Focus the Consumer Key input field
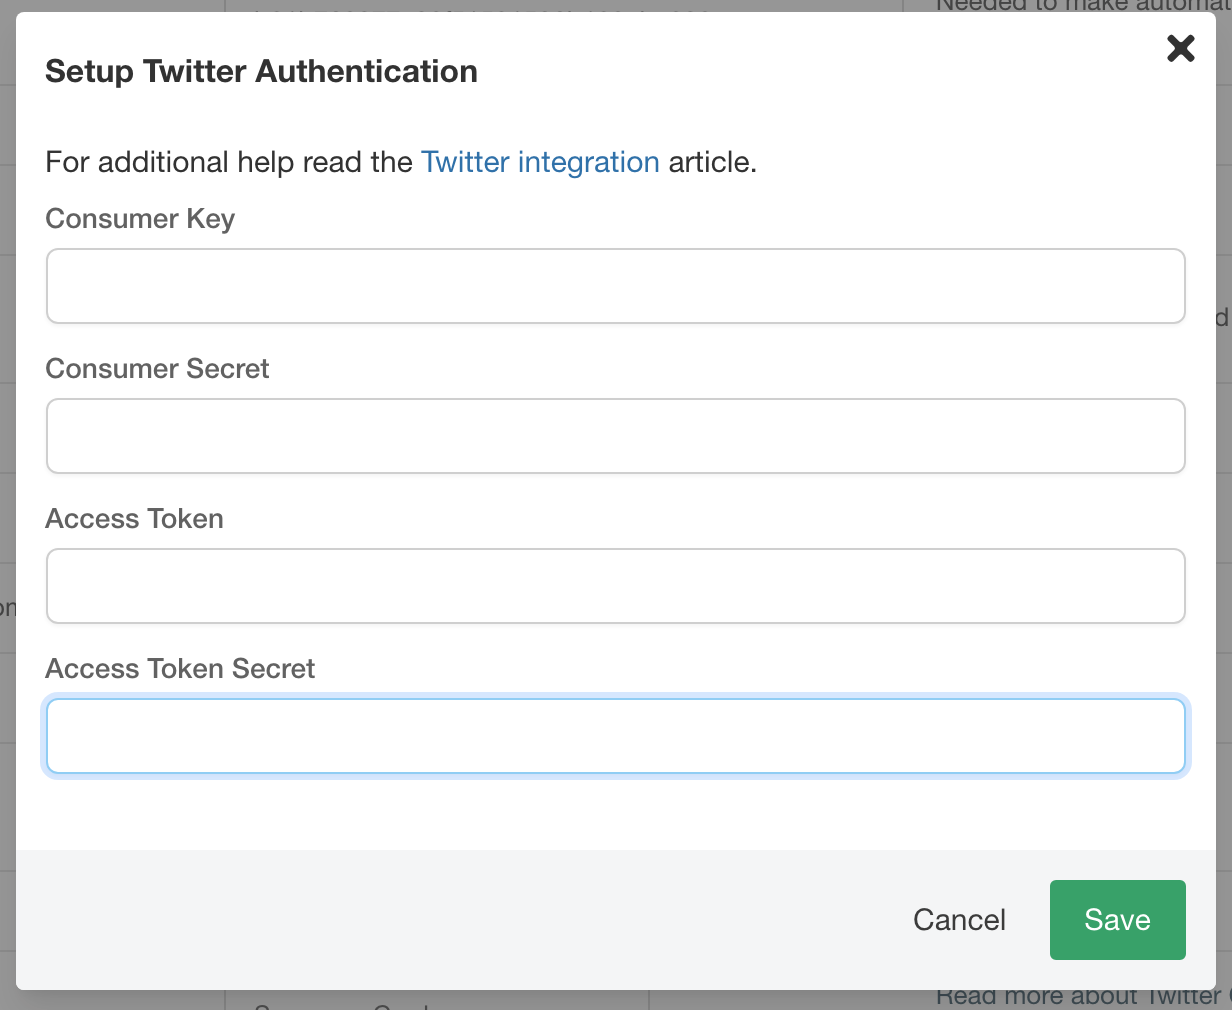This screenshot has height=1010, width=1232. [x=616, y=286]
